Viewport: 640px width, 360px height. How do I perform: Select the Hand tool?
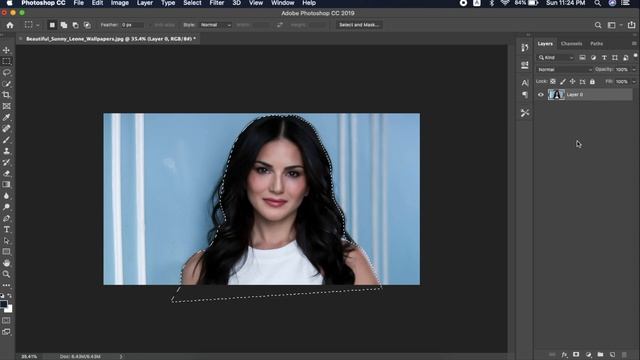pyautogui.click(x=7, y=263)
